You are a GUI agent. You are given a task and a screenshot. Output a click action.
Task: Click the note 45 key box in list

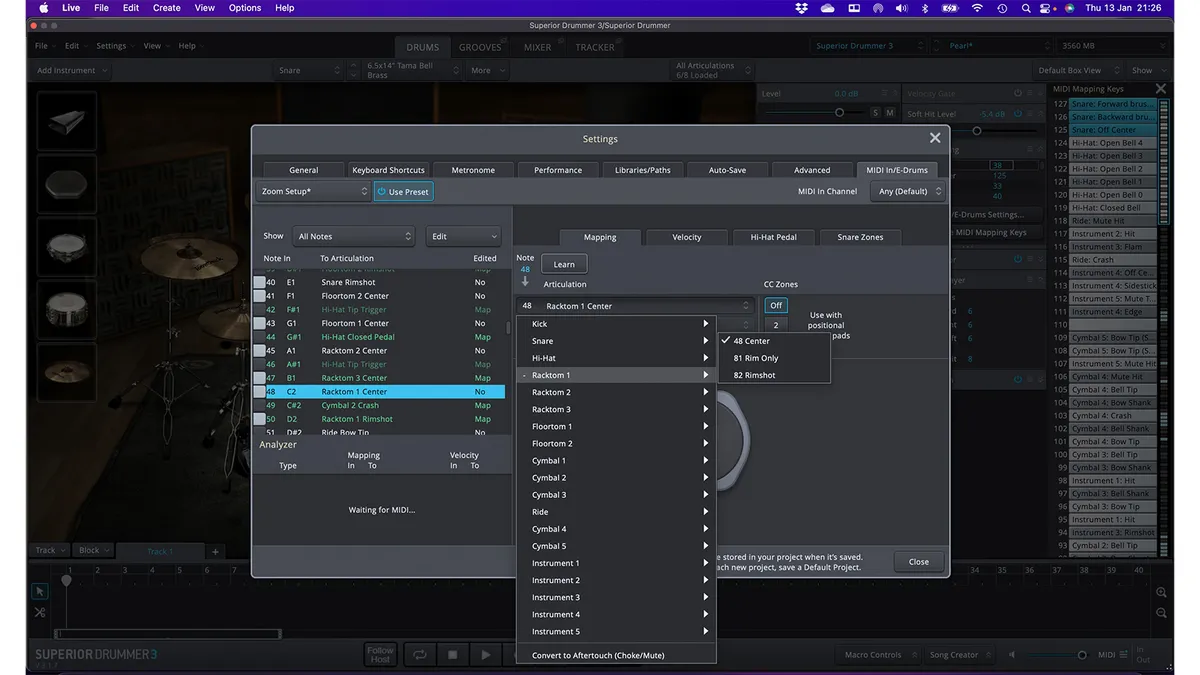tap(259, 351)
